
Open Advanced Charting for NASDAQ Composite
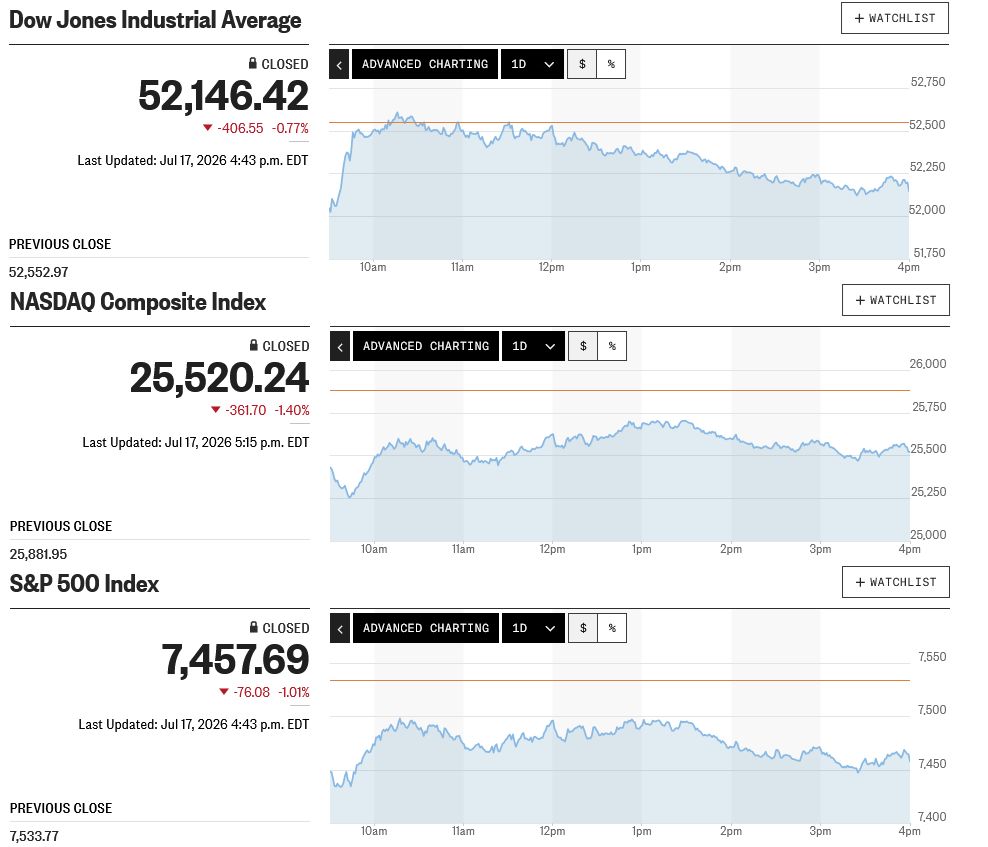[x=427, y=346]
